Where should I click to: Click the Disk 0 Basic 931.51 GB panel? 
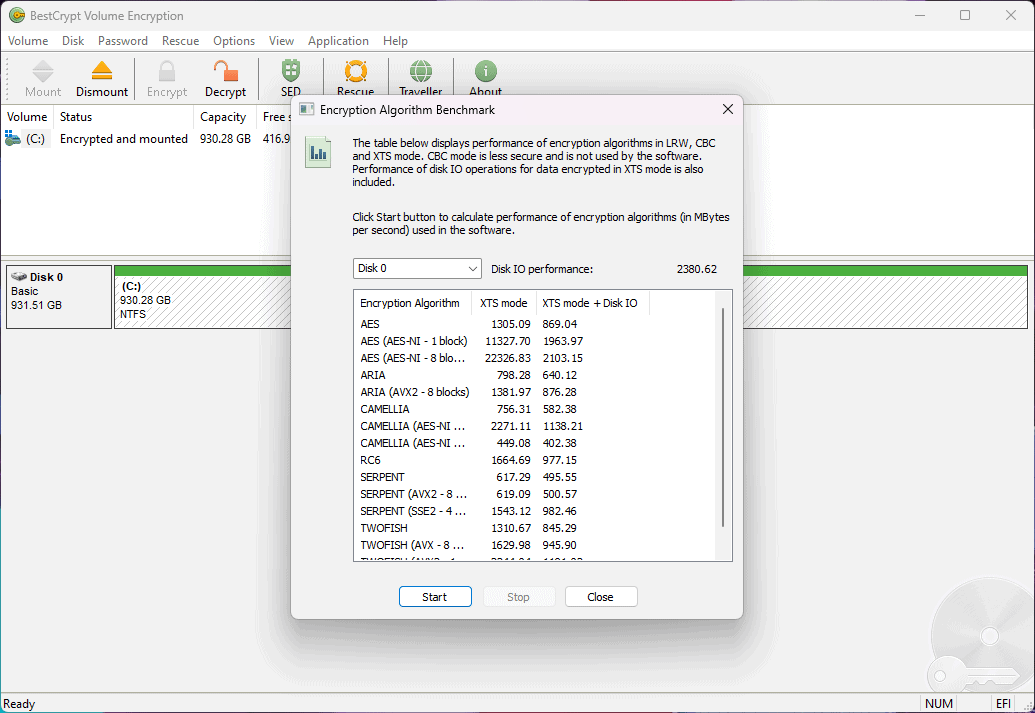[59, 297]
